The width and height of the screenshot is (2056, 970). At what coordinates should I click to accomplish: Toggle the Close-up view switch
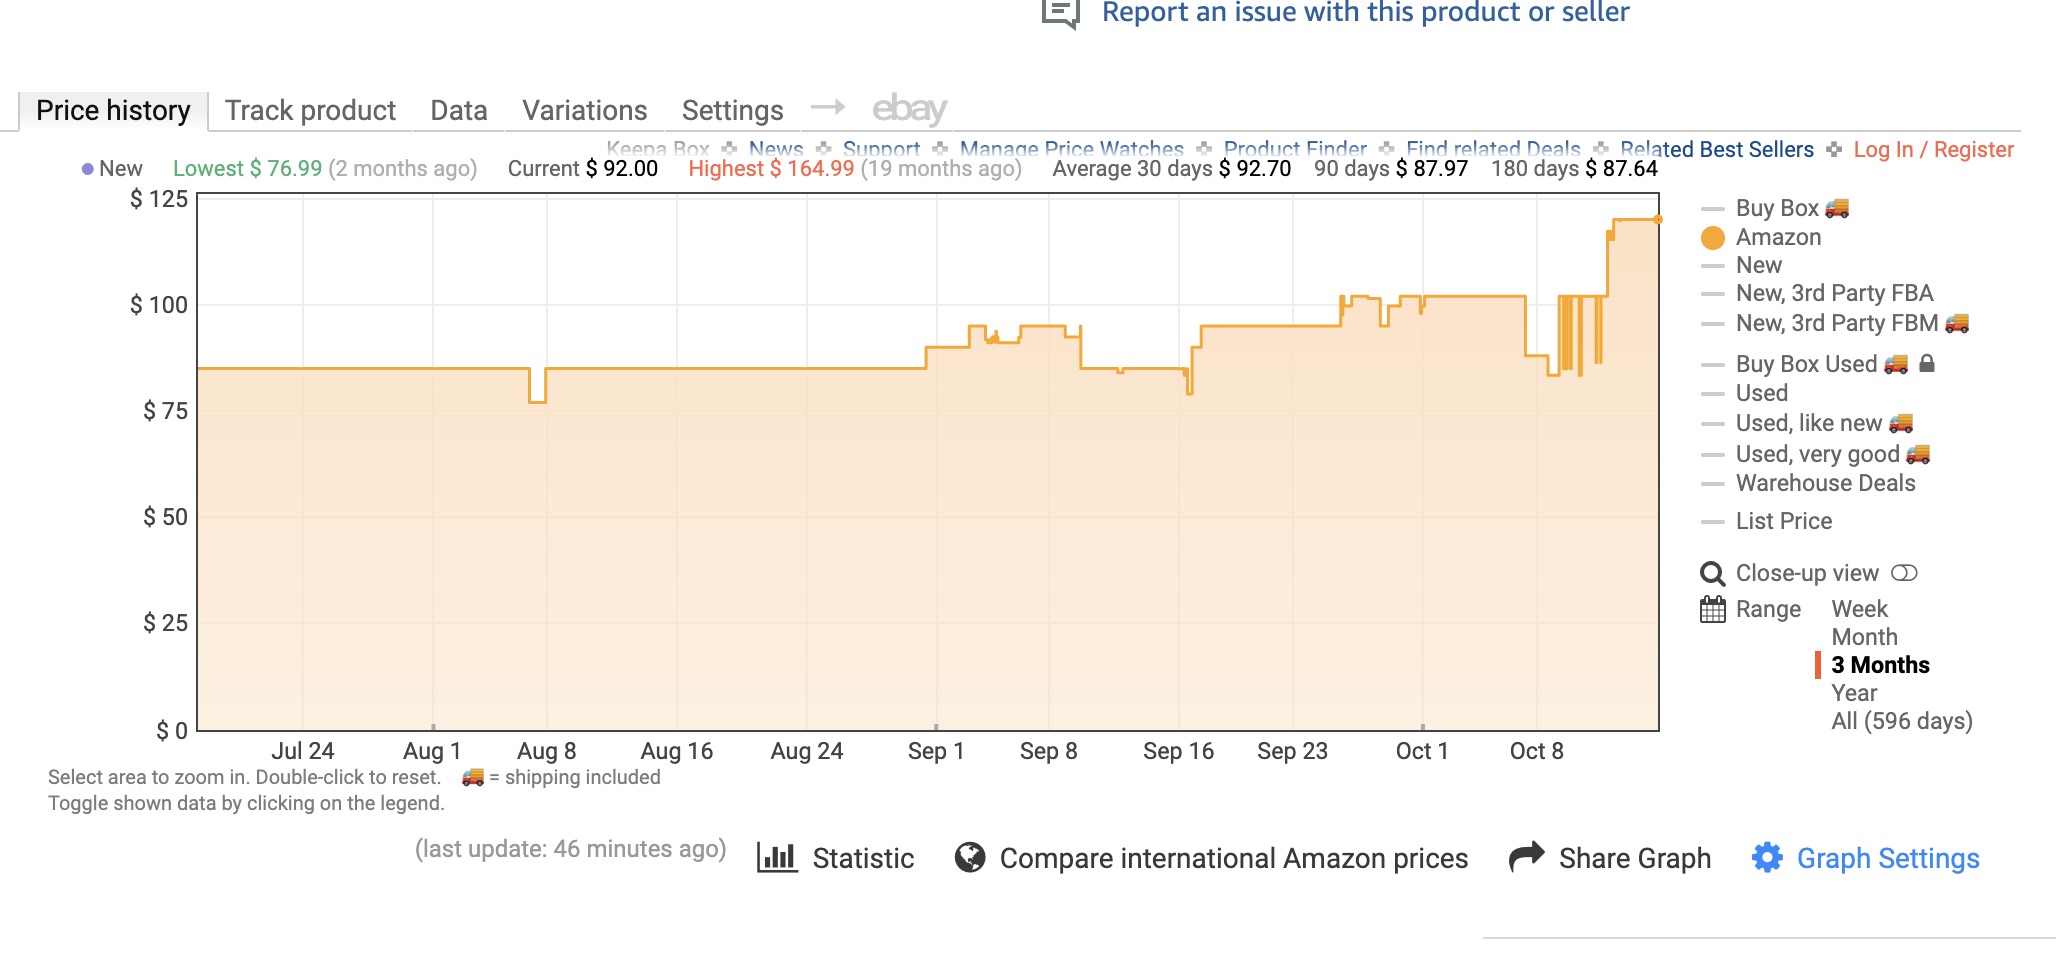point(1904,573)
